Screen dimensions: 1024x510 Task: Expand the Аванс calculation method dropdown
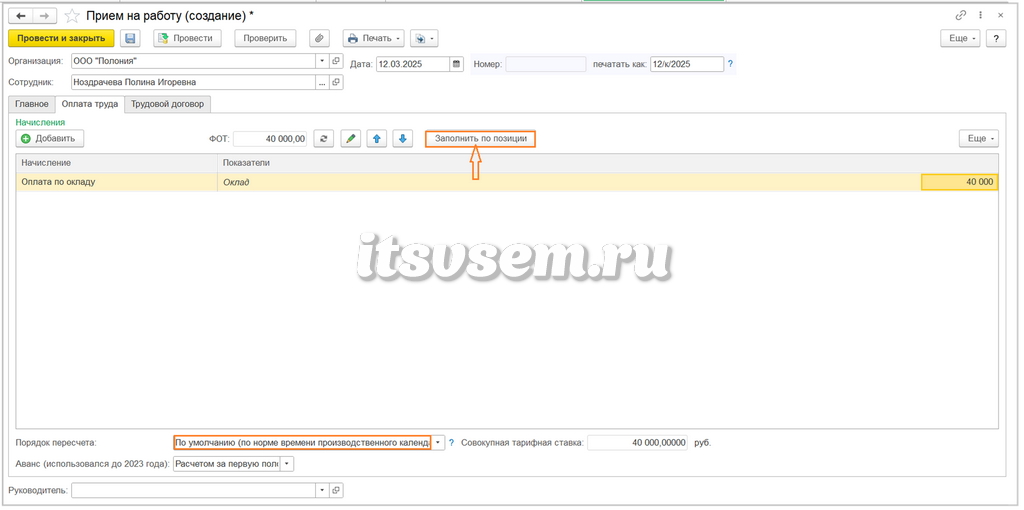[x=287, y=464]
